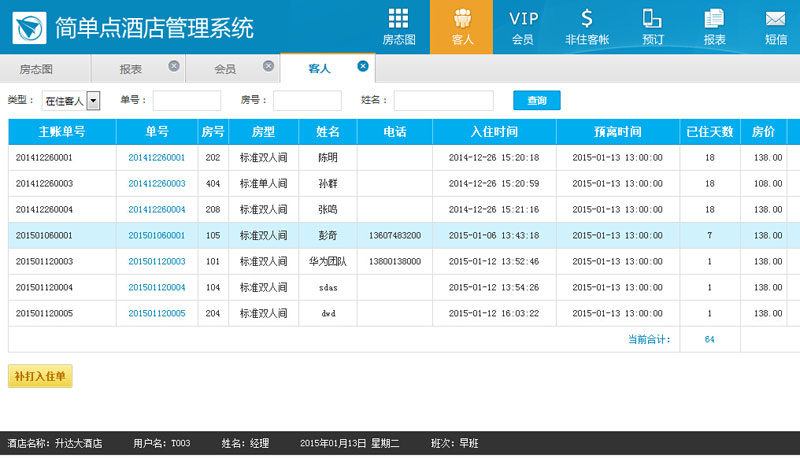
Task: Click room number 404 cell
Action: pyautogui.click(x=213, y=184)
